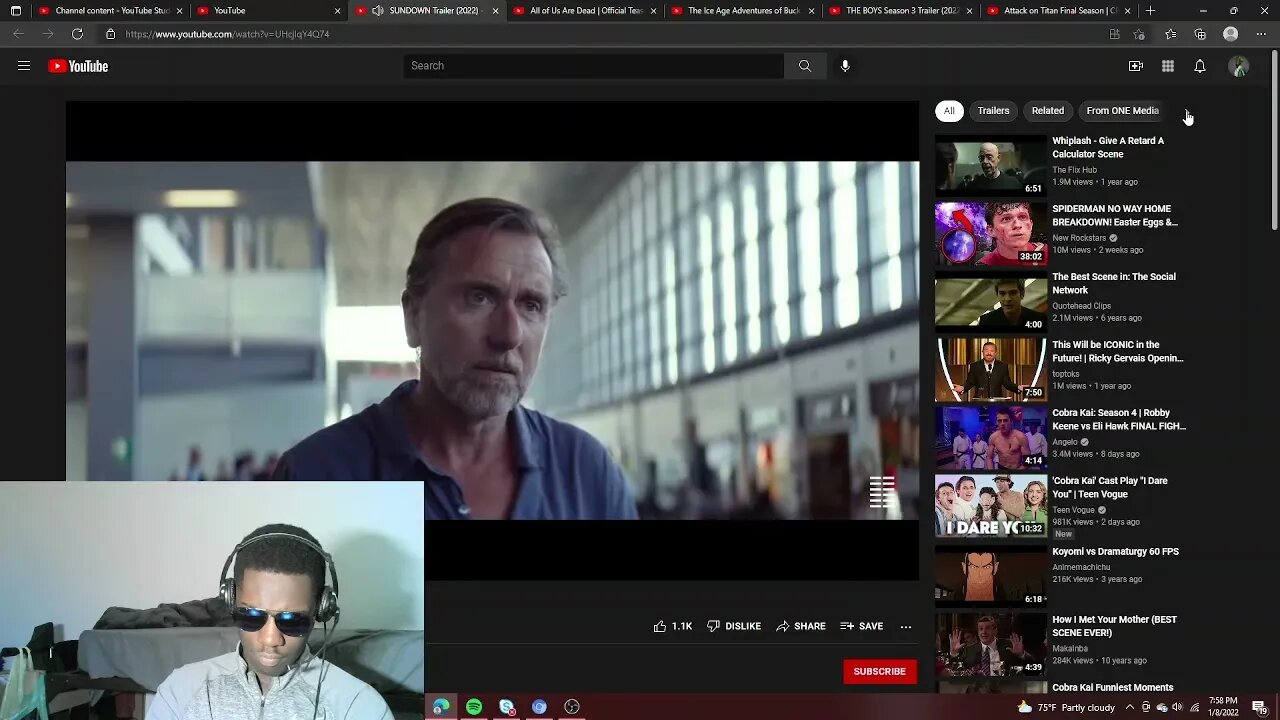Image resolution: width=1280 pixels, height=720 pixels.
Task: Open the YouTube apps grid
Action: pyautogui.click(x=1167, y=66)
